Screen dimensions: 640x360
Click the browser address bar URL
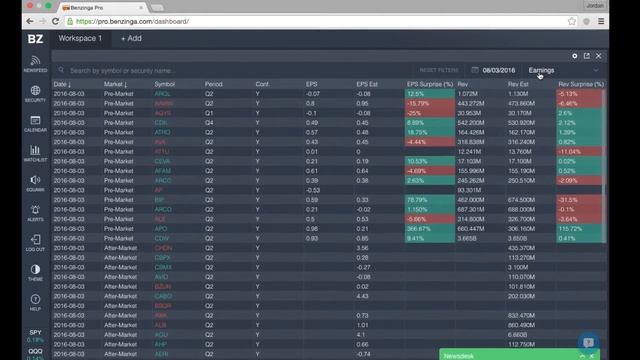point(132,21)
